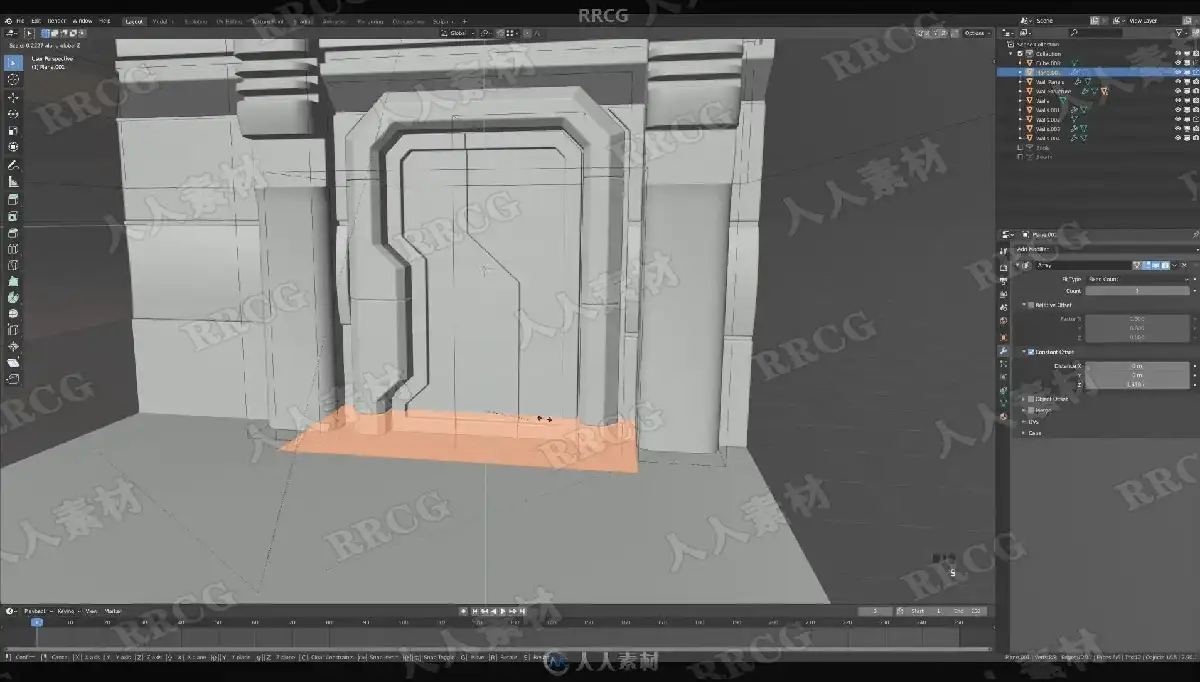Hide the Collection in the viewport

[1178, 54]
